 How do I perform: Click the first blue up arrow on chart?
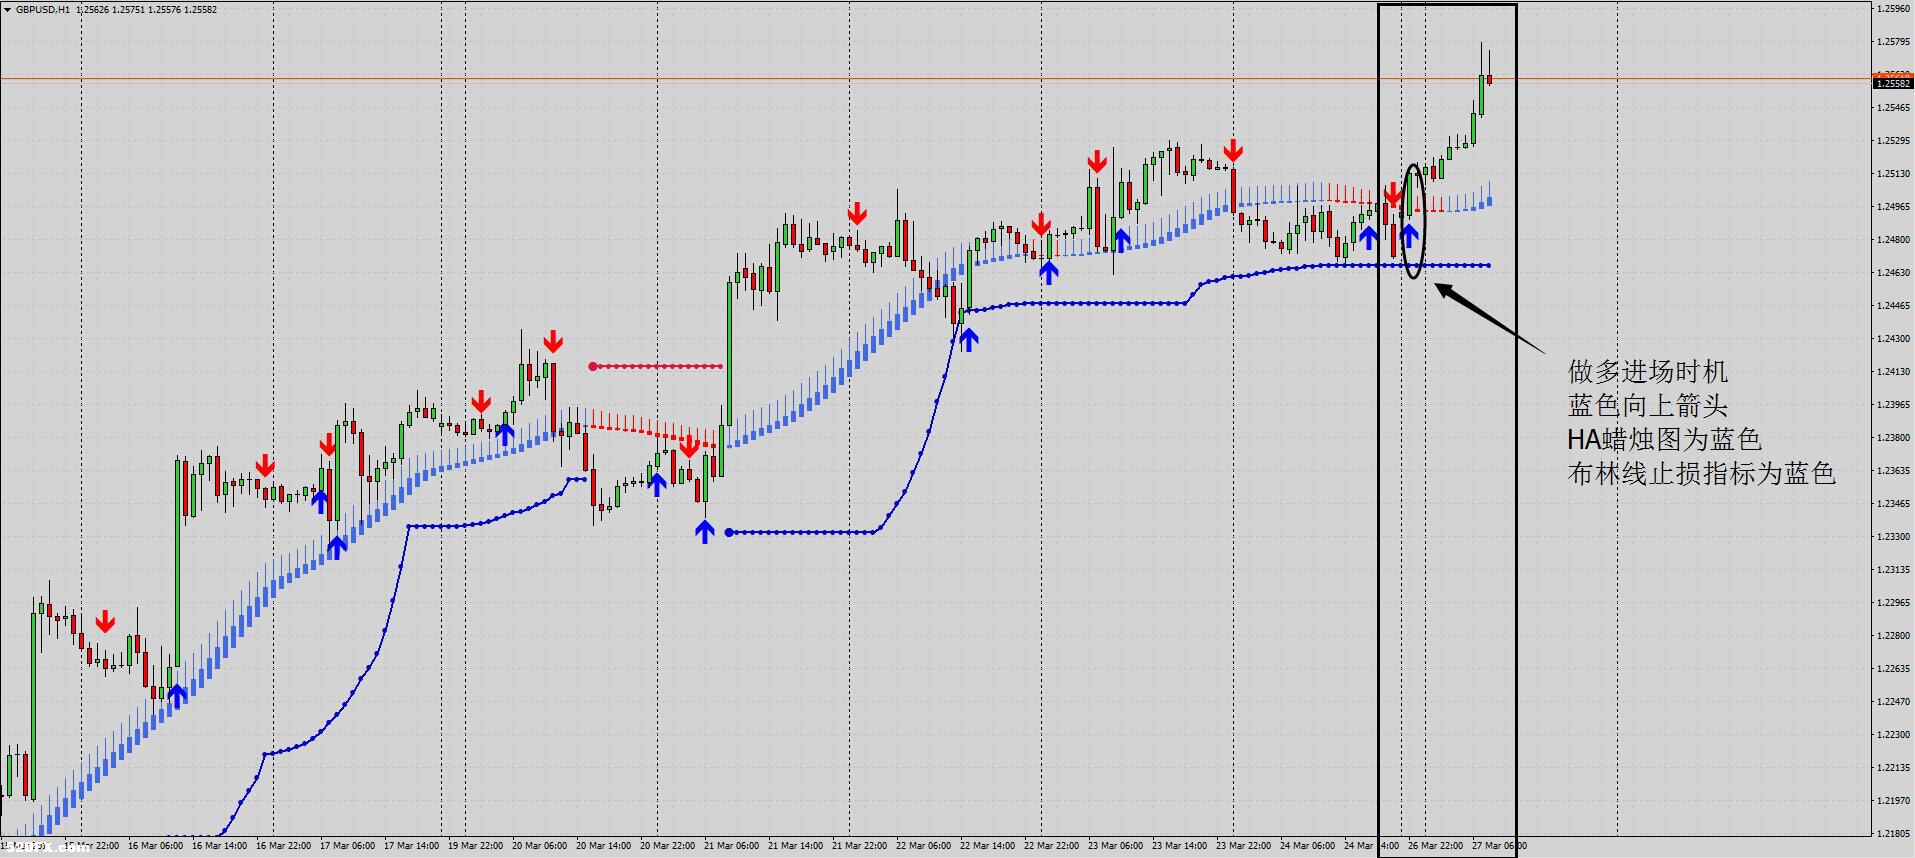(177, 695)
